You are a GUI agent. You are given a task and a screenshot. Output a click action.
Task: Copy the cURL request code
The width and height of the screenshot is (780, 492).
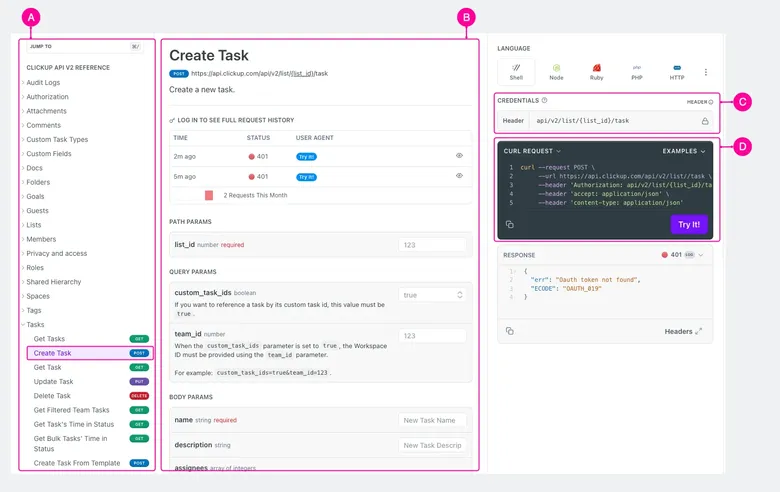(510, 224)
